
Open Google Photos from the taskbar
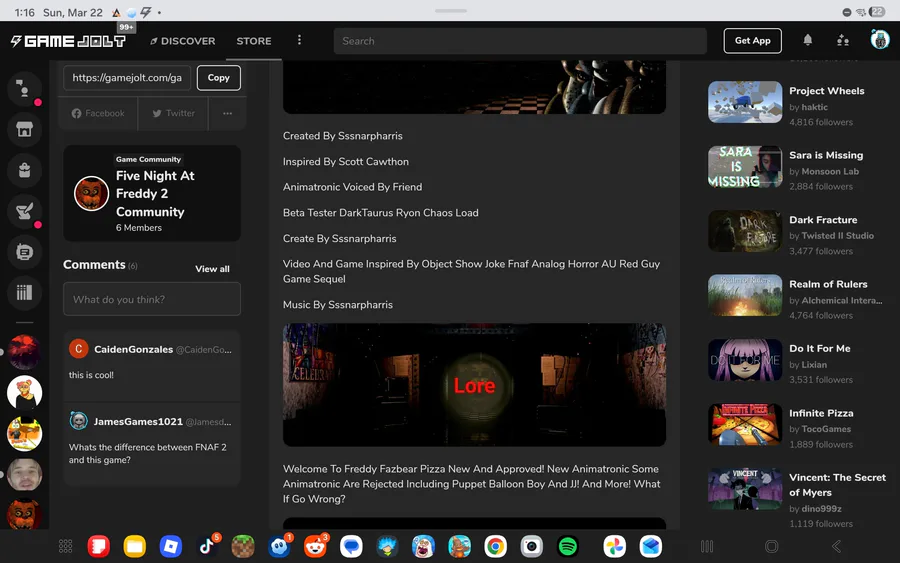click(614, 546)
